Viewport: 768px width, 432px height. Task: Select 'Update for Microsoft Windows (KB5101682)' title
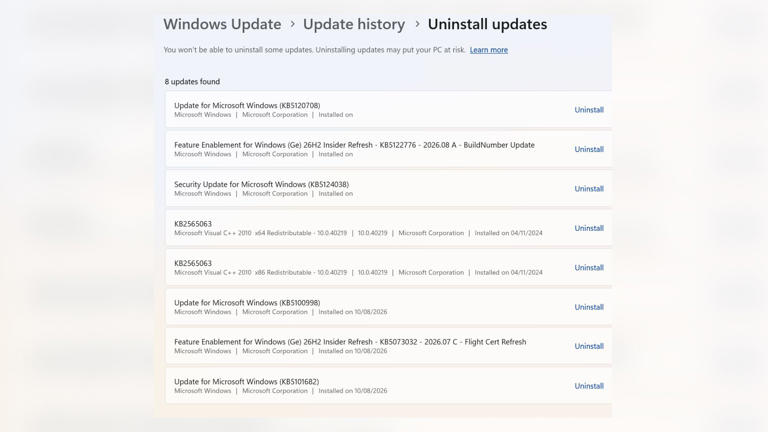[x=246, y=382]
